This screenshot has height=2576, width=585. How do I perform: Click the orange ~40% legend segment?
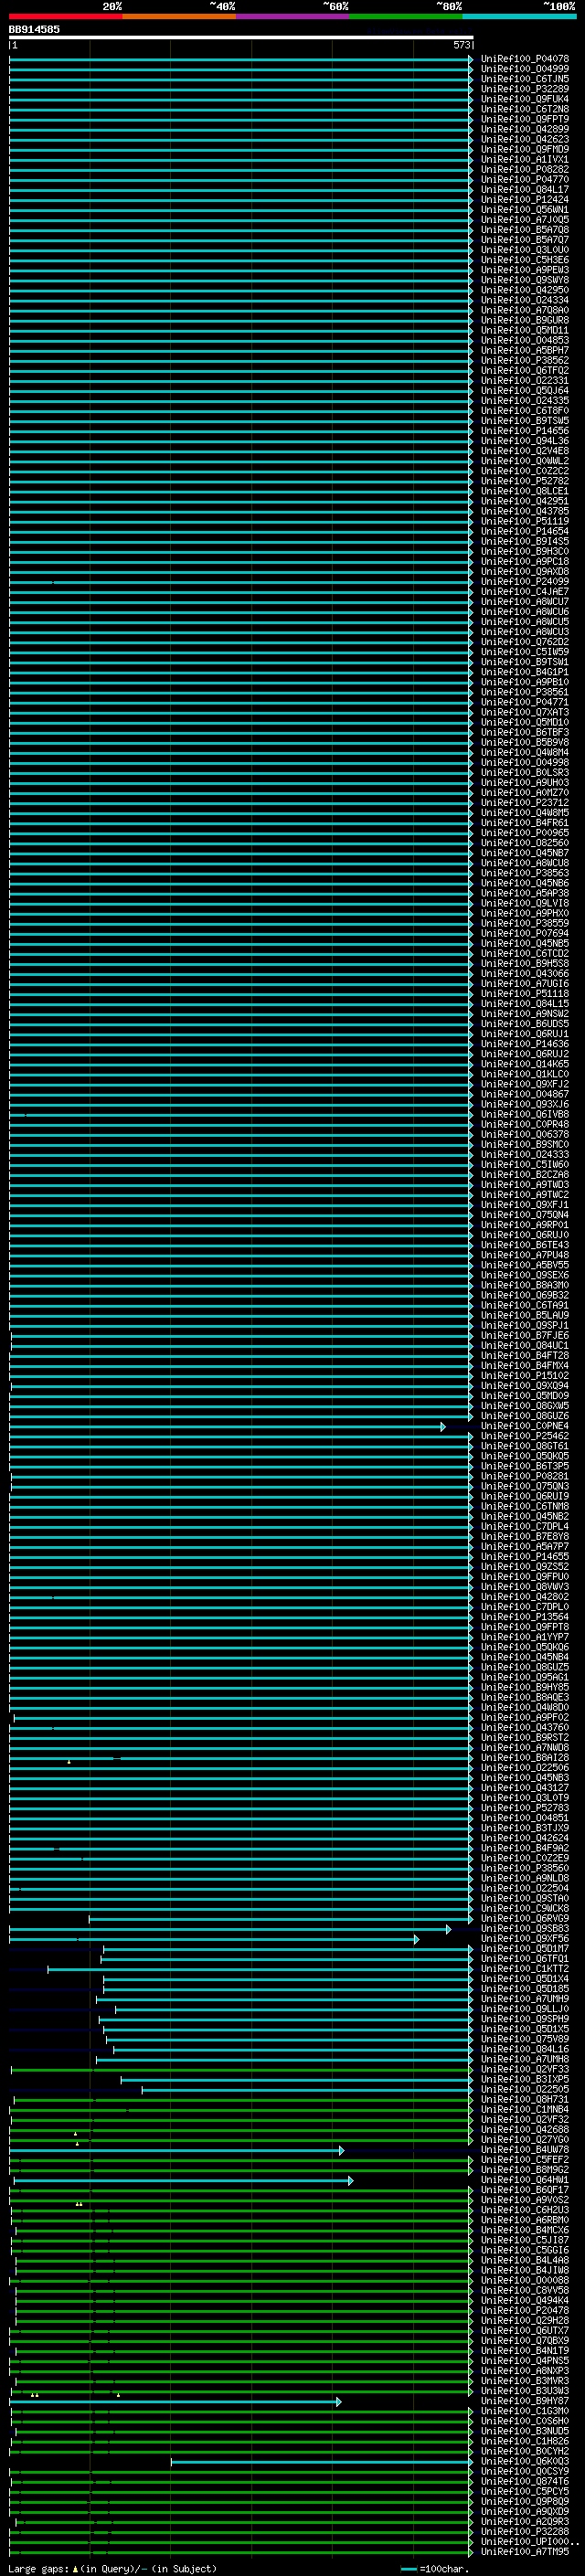click(x=179, y=16)
